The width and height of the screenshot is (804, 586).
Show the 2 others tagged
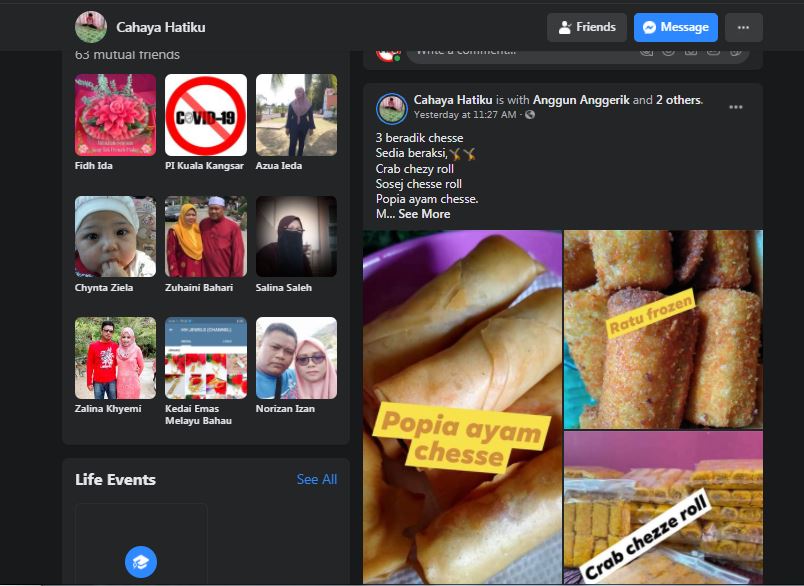(x=678, y=100)
